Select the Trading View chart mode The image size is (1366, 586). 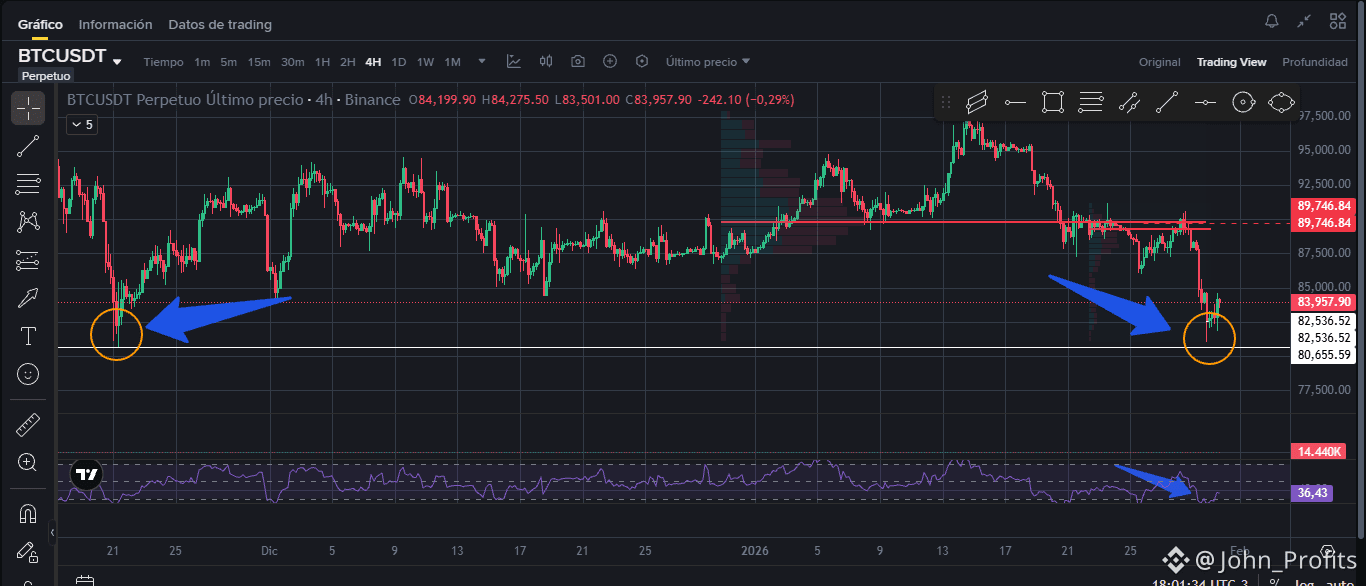pyautogui.click(x=1232, y=62)
